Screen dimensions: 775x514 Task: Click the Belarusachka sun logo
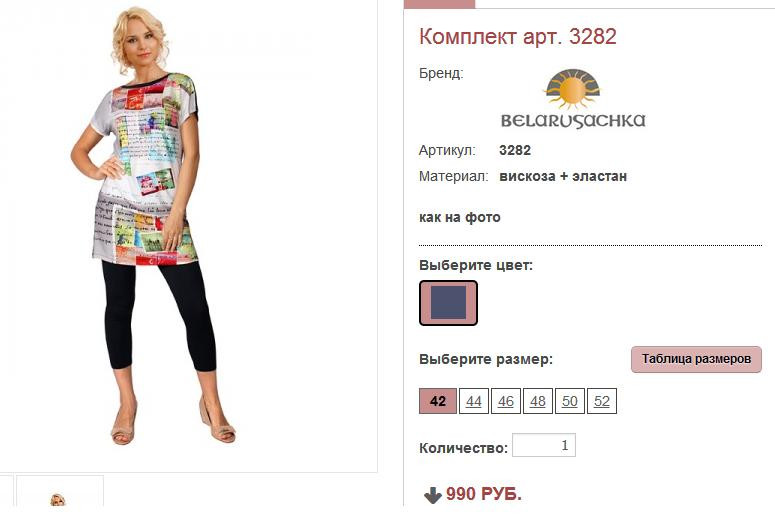[572, 89]
